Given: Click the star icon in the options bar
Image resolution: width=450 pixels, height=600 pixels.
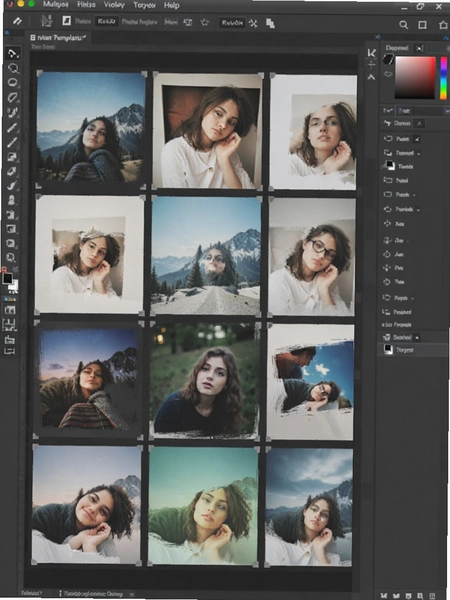Looking at the screenshot, I should coord(205,23).
